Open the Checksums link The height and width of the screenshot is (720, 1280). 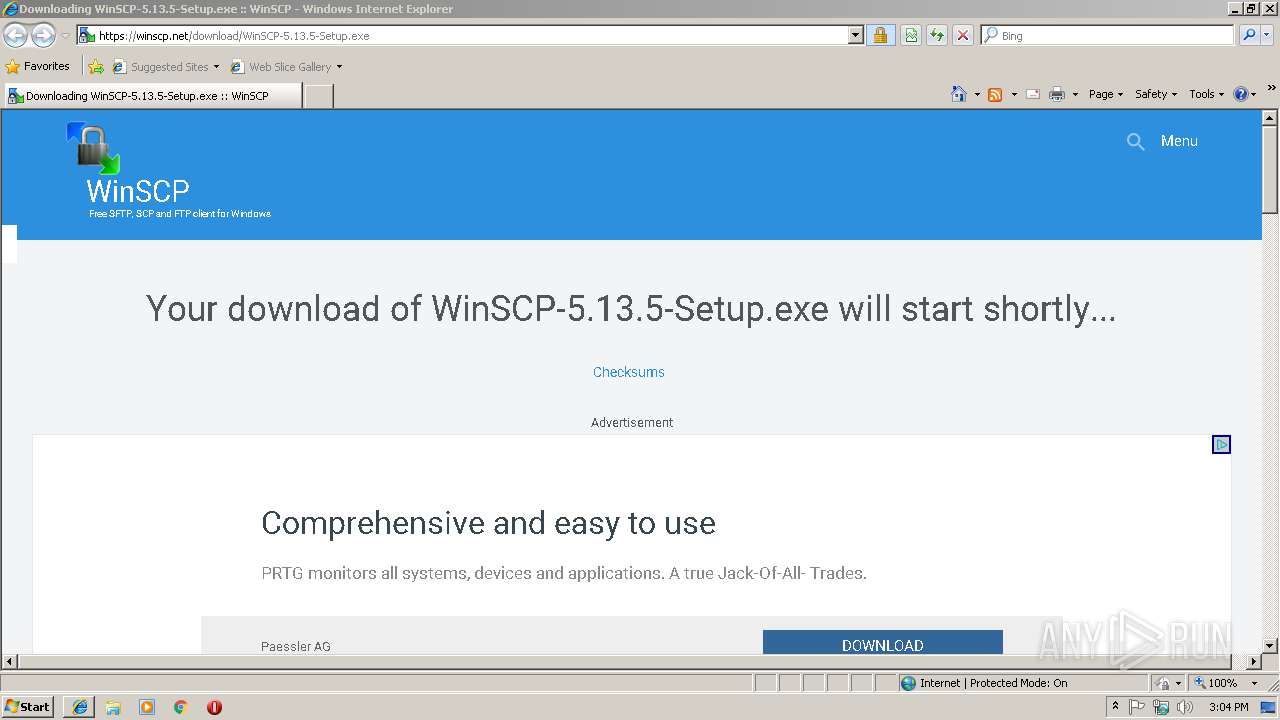(629, 372)
